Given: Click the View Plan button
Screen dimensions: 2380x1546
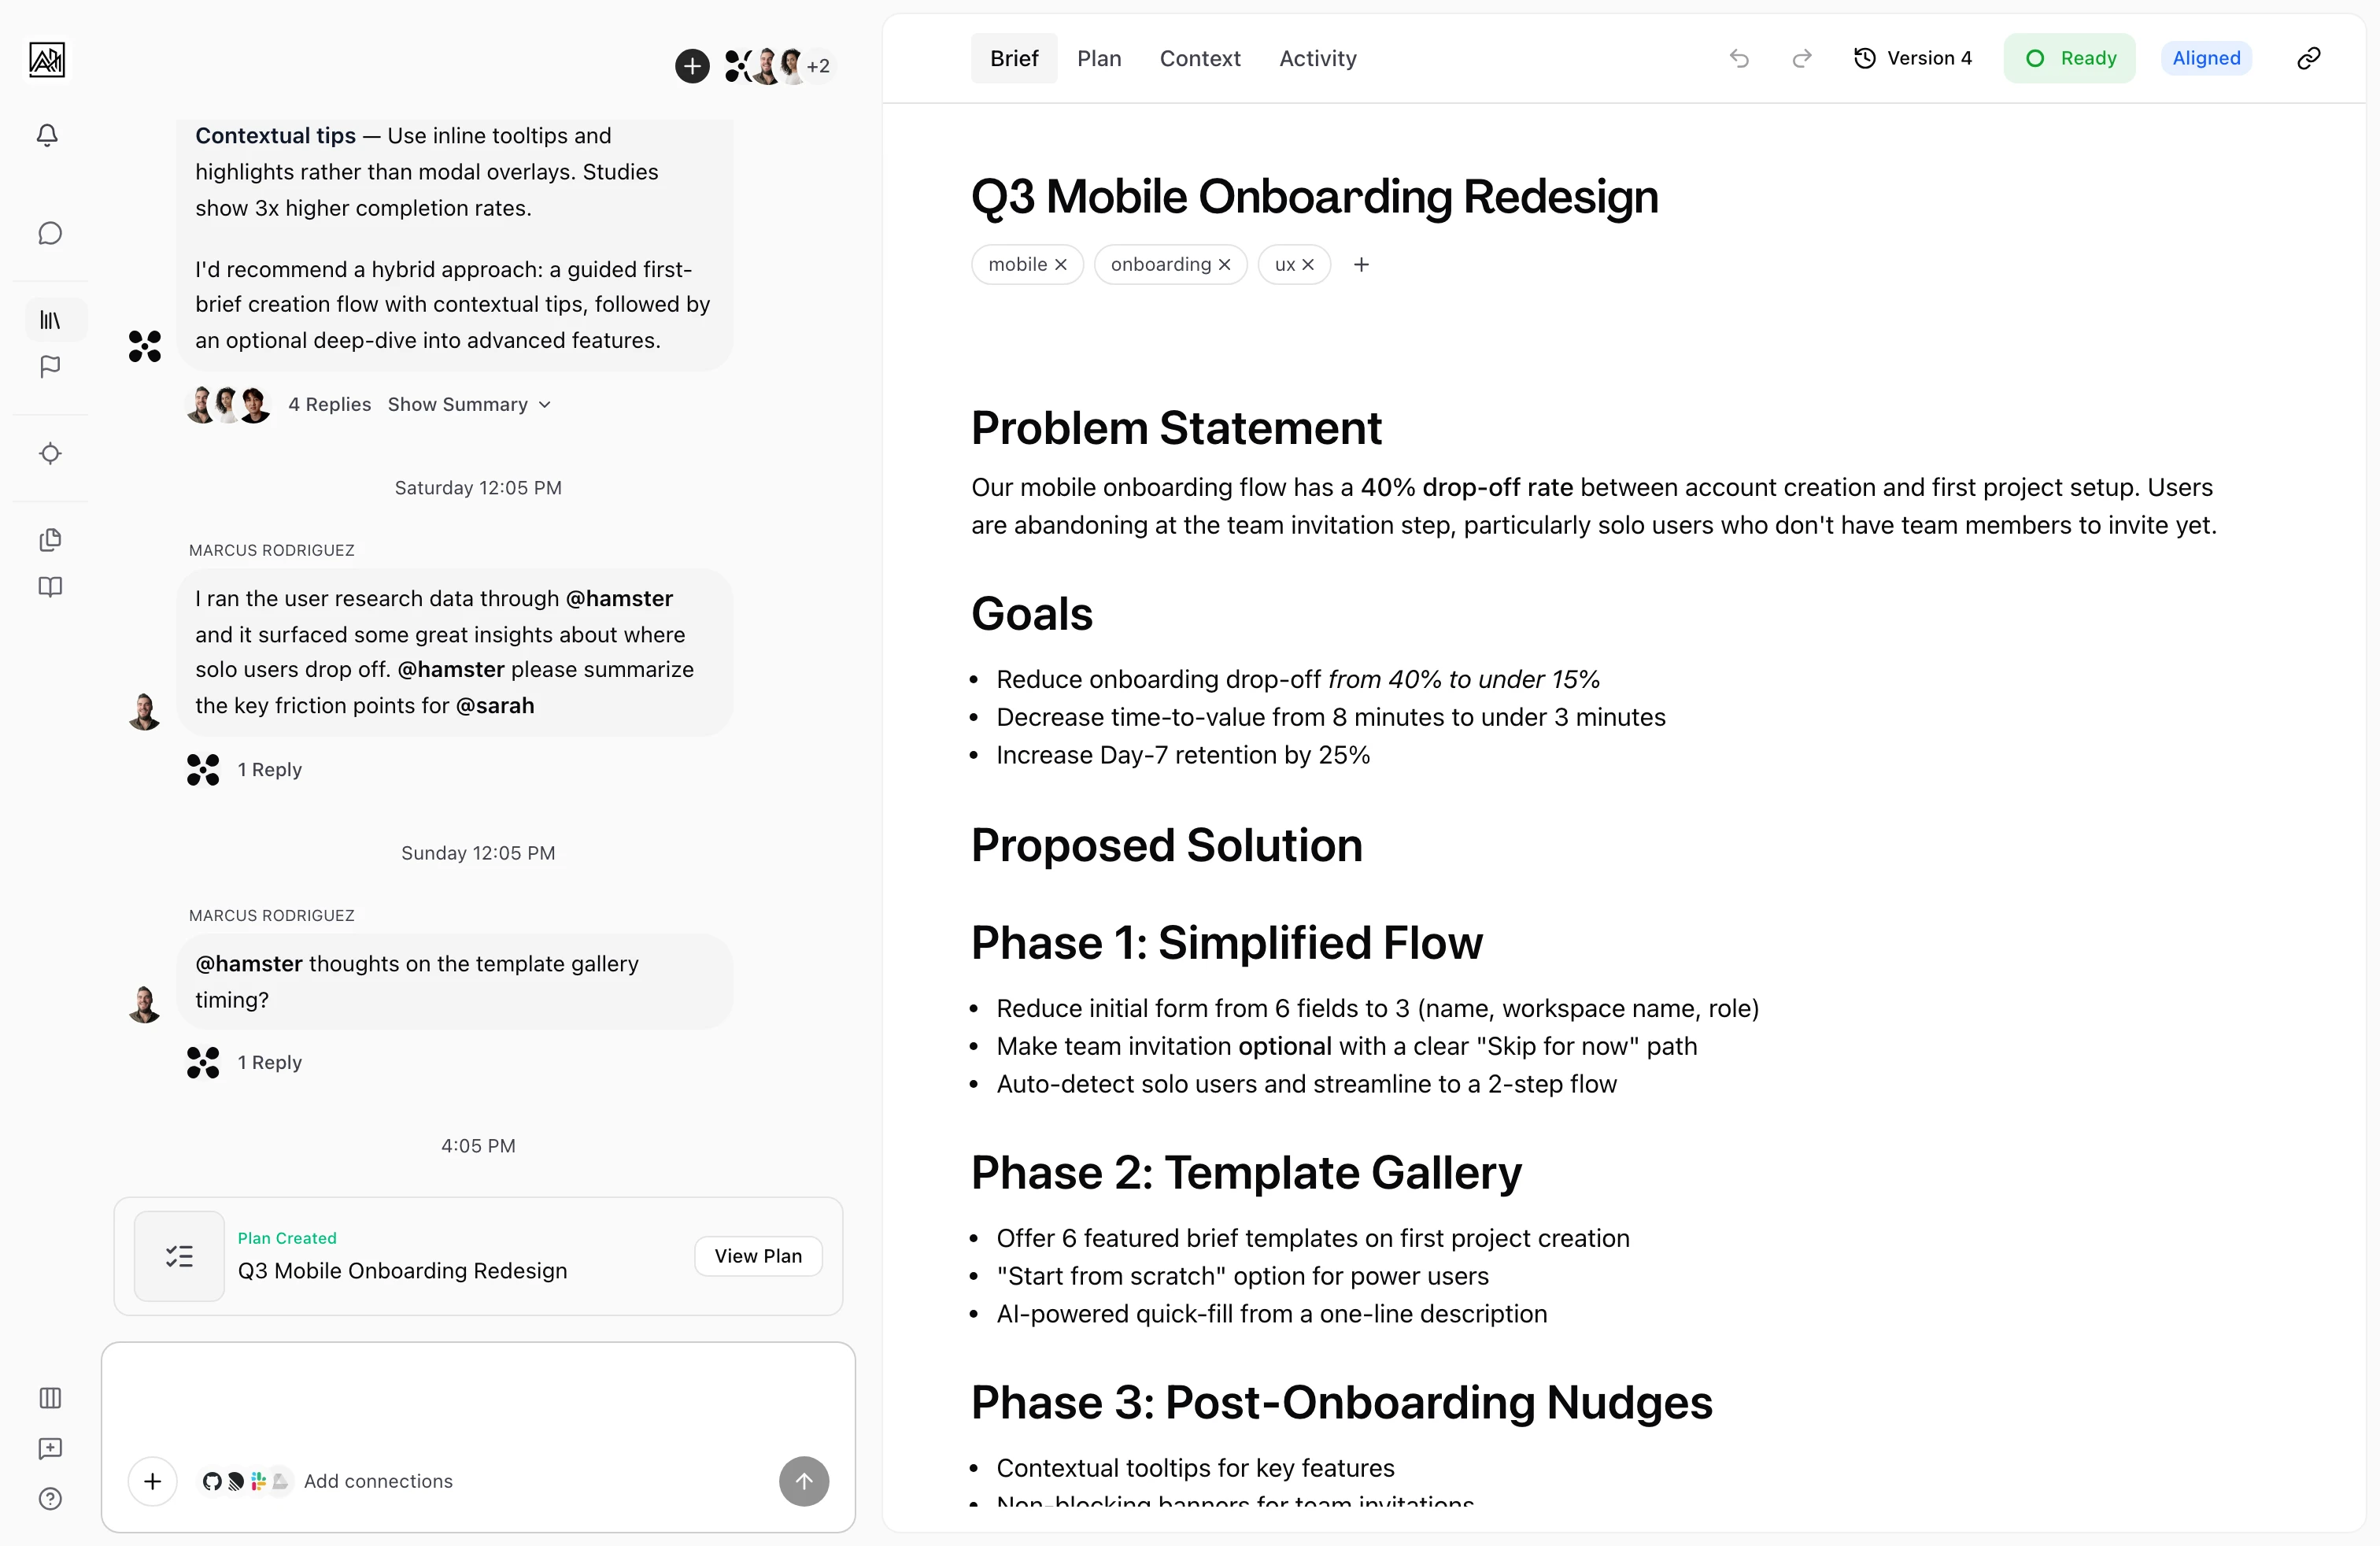Looking at the screenshot, I should (757, 1256).
